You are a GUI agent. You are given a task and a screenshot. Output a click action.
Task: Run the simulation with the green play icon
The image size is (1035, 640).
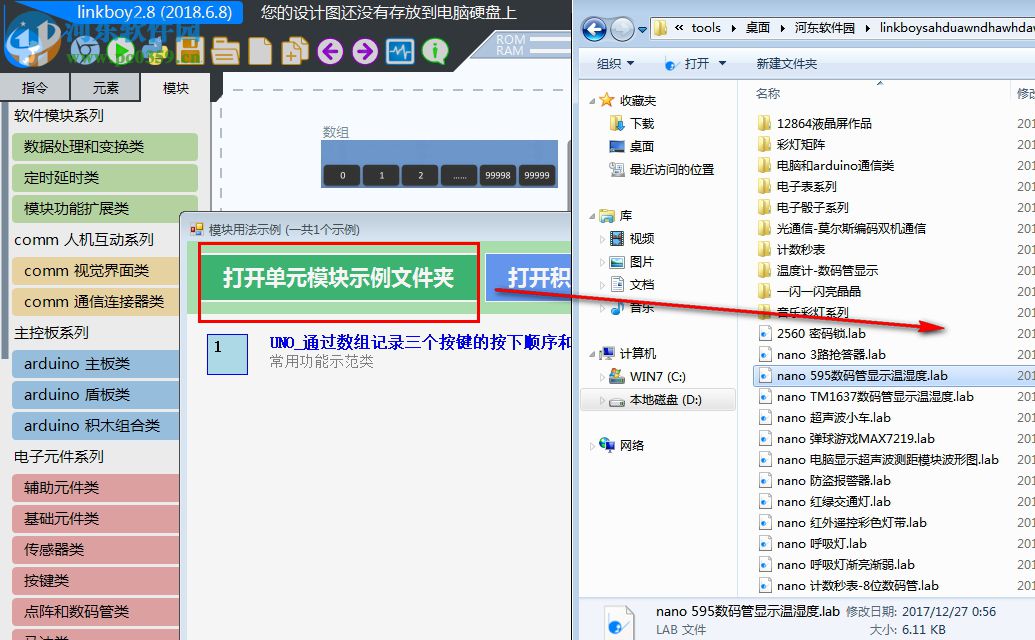(x=121, y=50)
